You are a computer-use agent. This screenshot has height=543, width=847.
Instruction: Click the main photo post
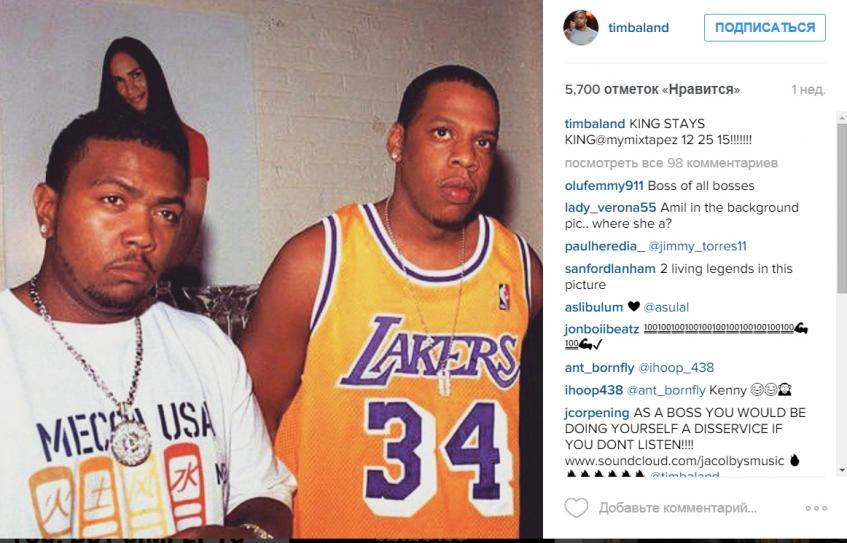tap(271, 269)
